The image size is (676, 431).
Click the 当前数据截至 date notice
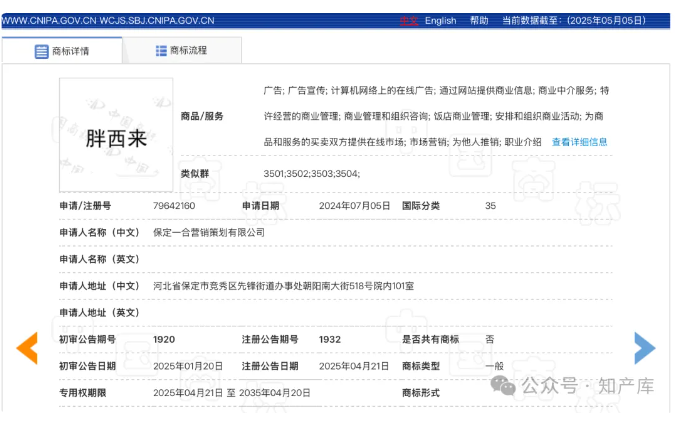coord(580,20)
